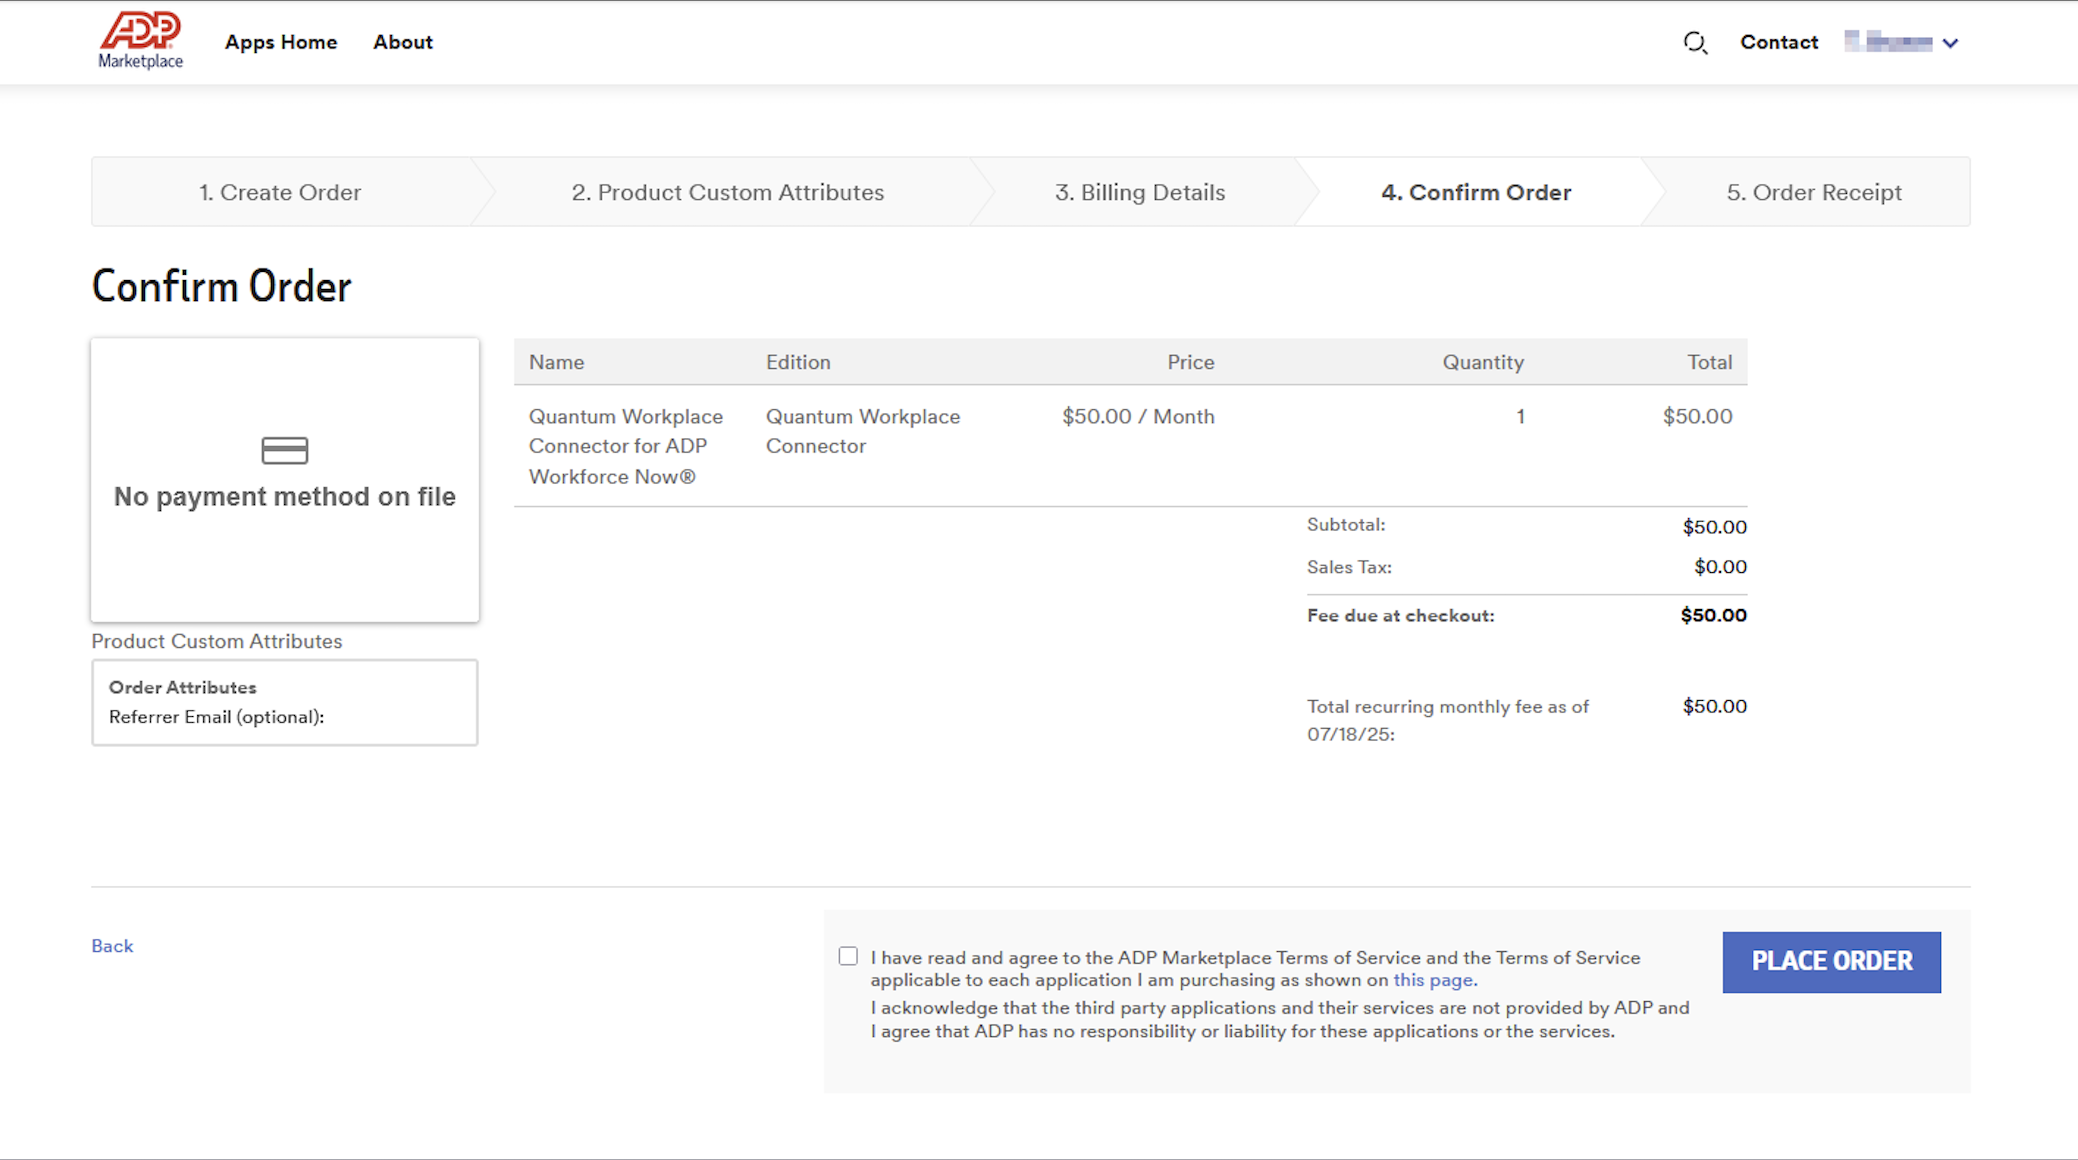
Task: Click the Sales Tax amount '$0.00'
Action: (x=1720, y=567)
